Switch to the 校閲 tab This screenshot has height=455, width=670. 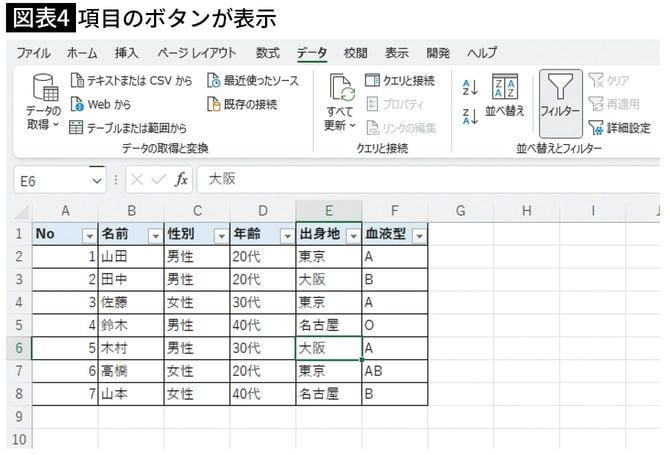(356, 53)
